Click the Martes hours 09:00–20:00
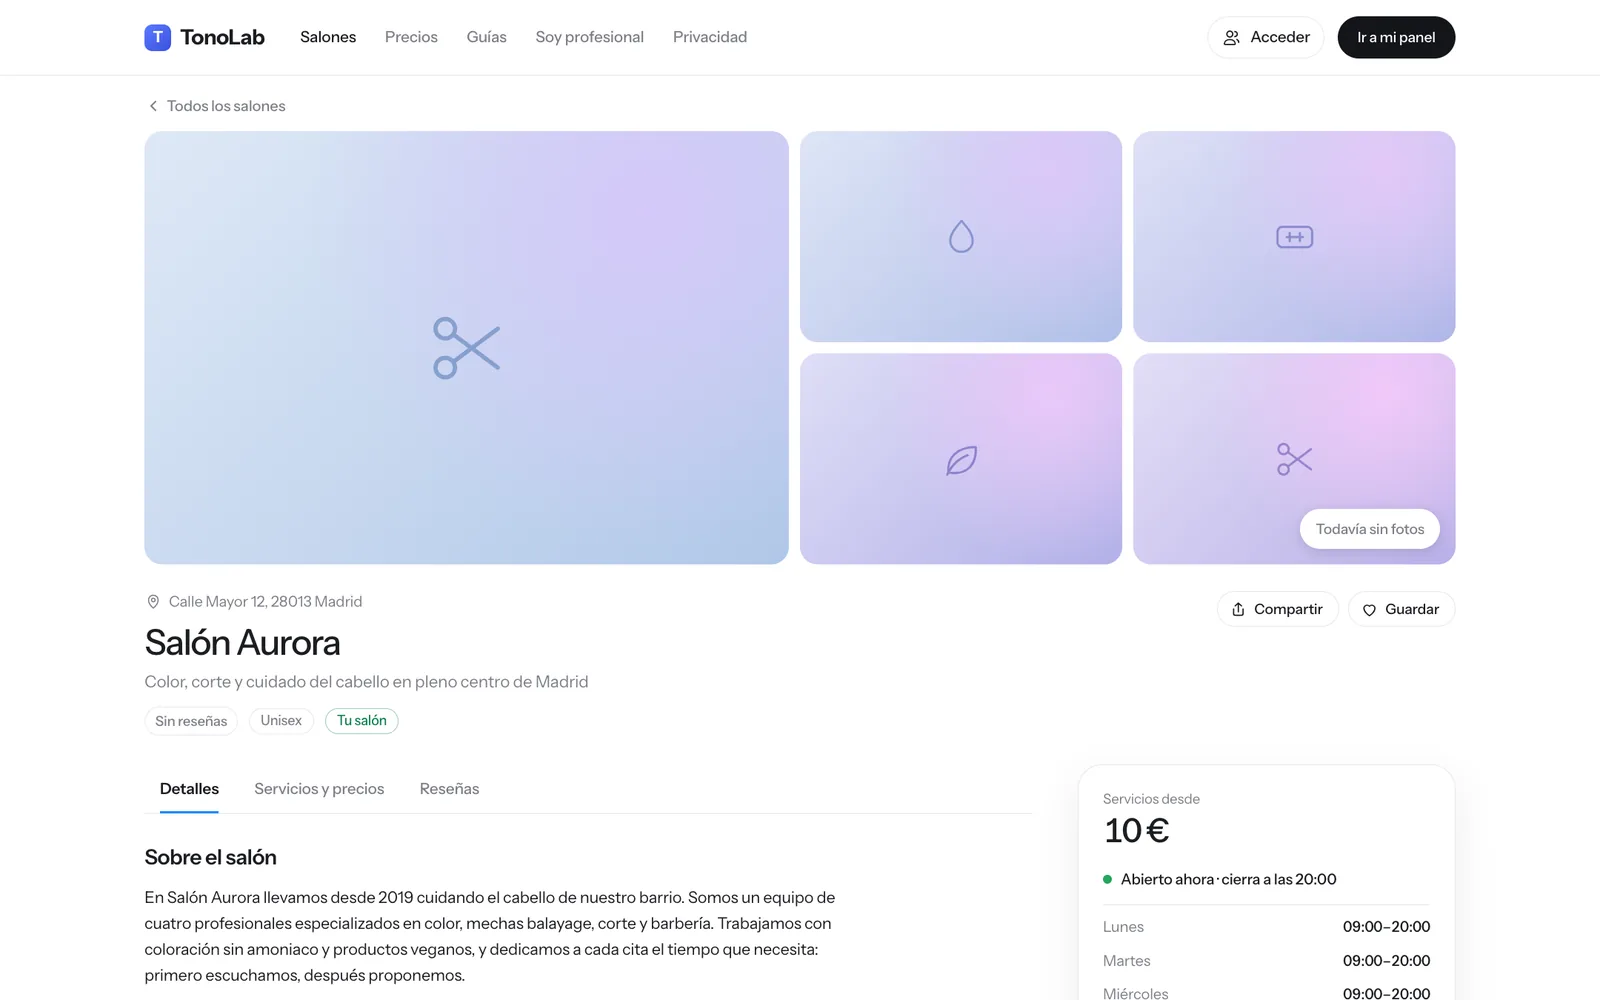 (1386, 961)
